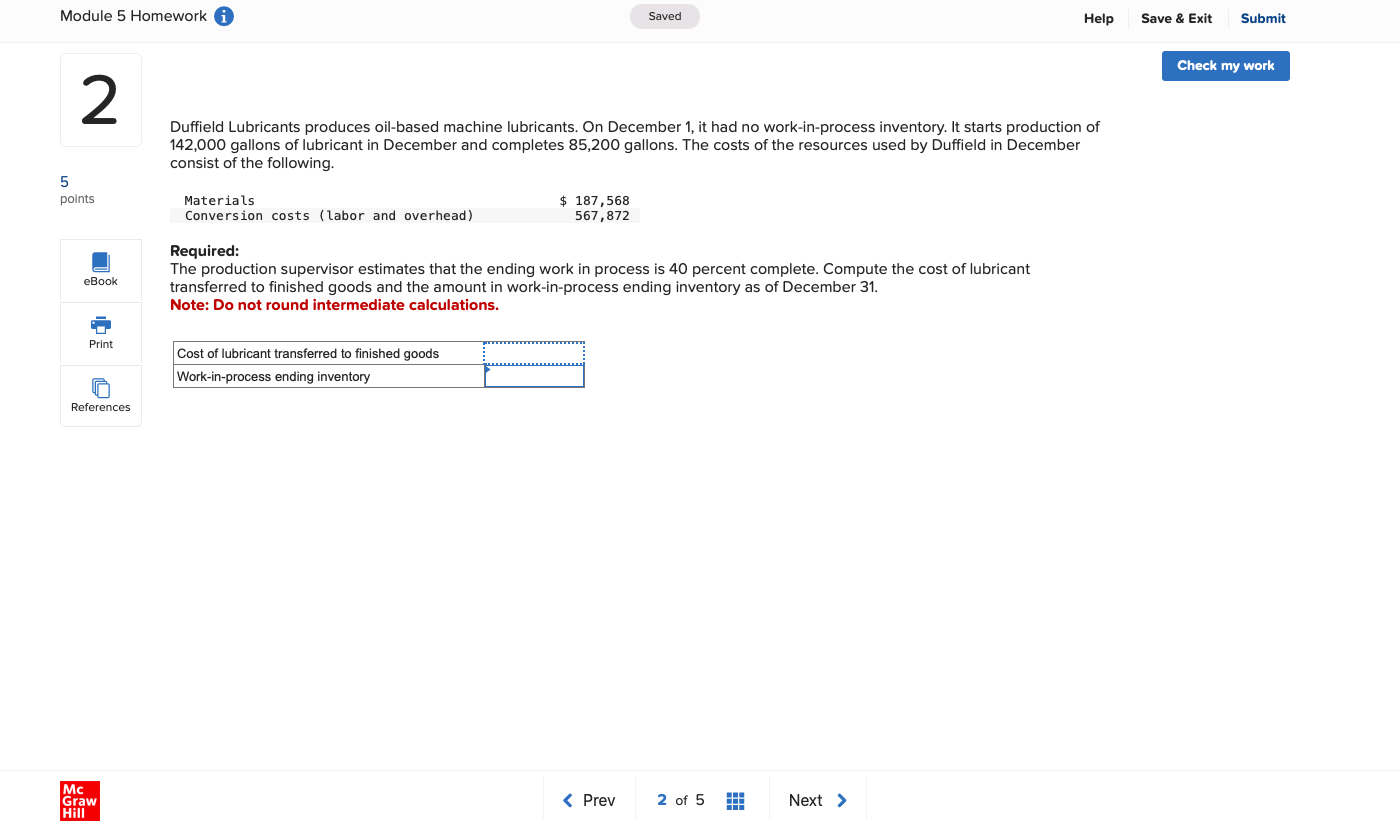Click the Next navigation button
The width and height of the screenshot is (1400, 829).
click(x=806, y=800)
